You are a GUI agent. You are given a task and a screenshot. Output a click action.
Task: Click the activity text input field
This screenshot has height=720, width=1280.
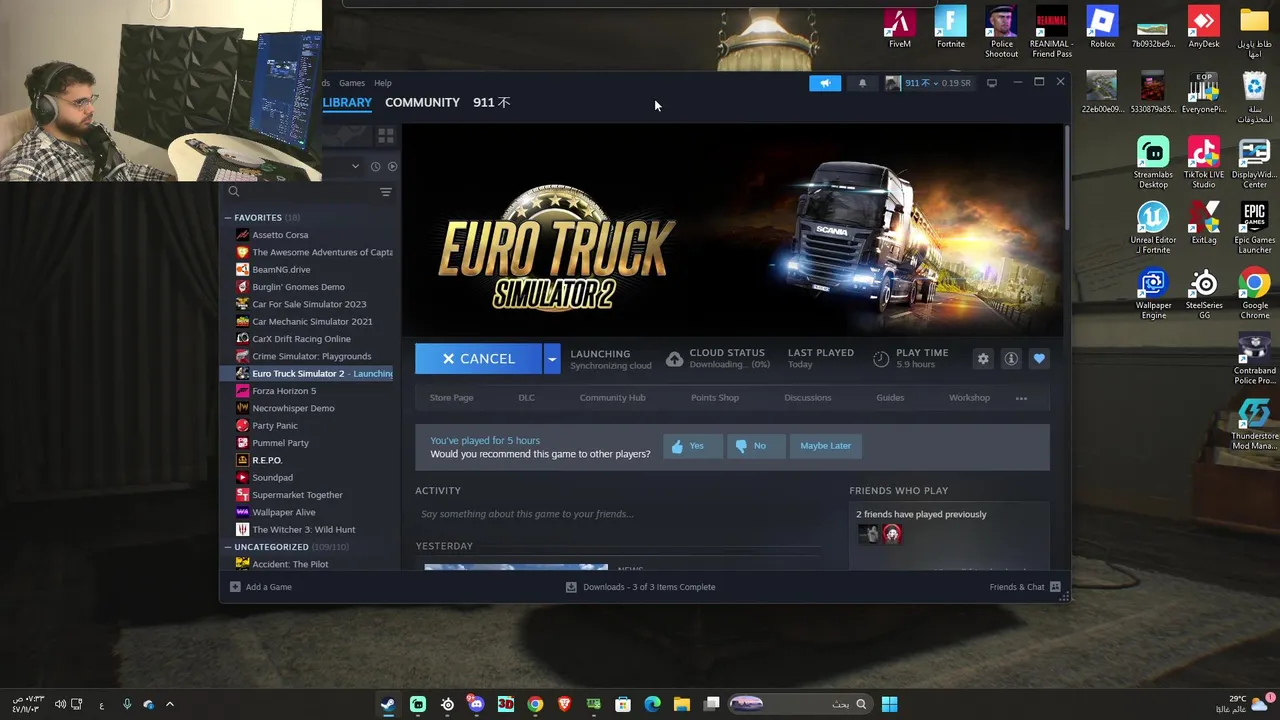pos(617,514)
